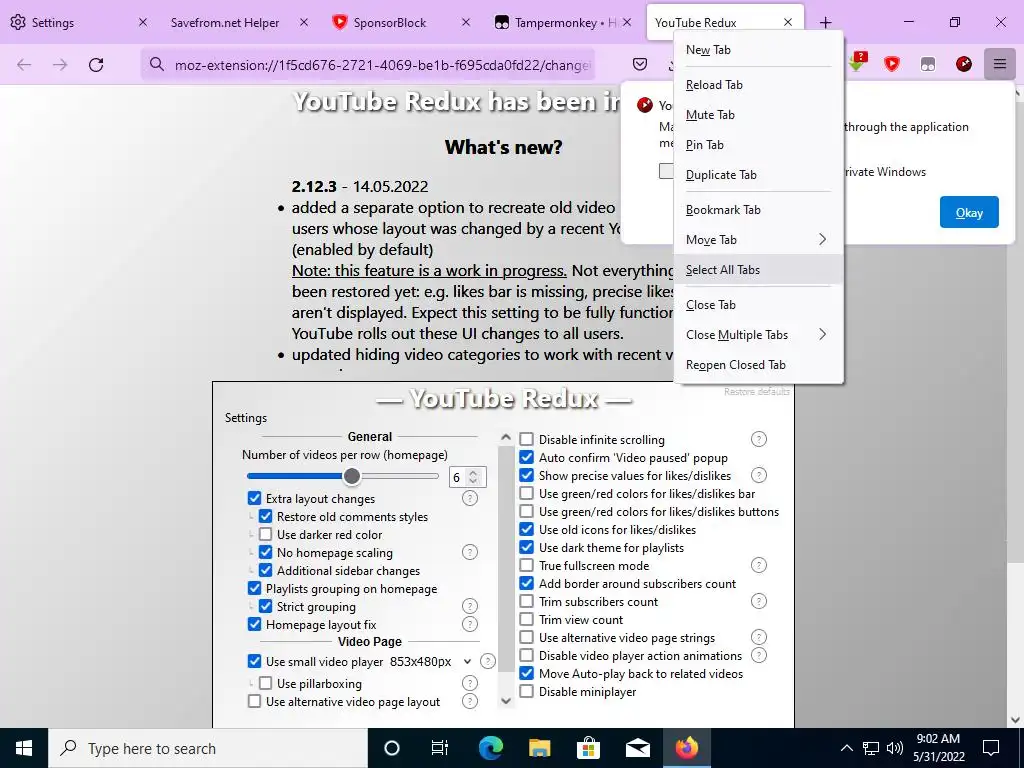Go forward one page

pyautogui.click(x=60, y=64)
